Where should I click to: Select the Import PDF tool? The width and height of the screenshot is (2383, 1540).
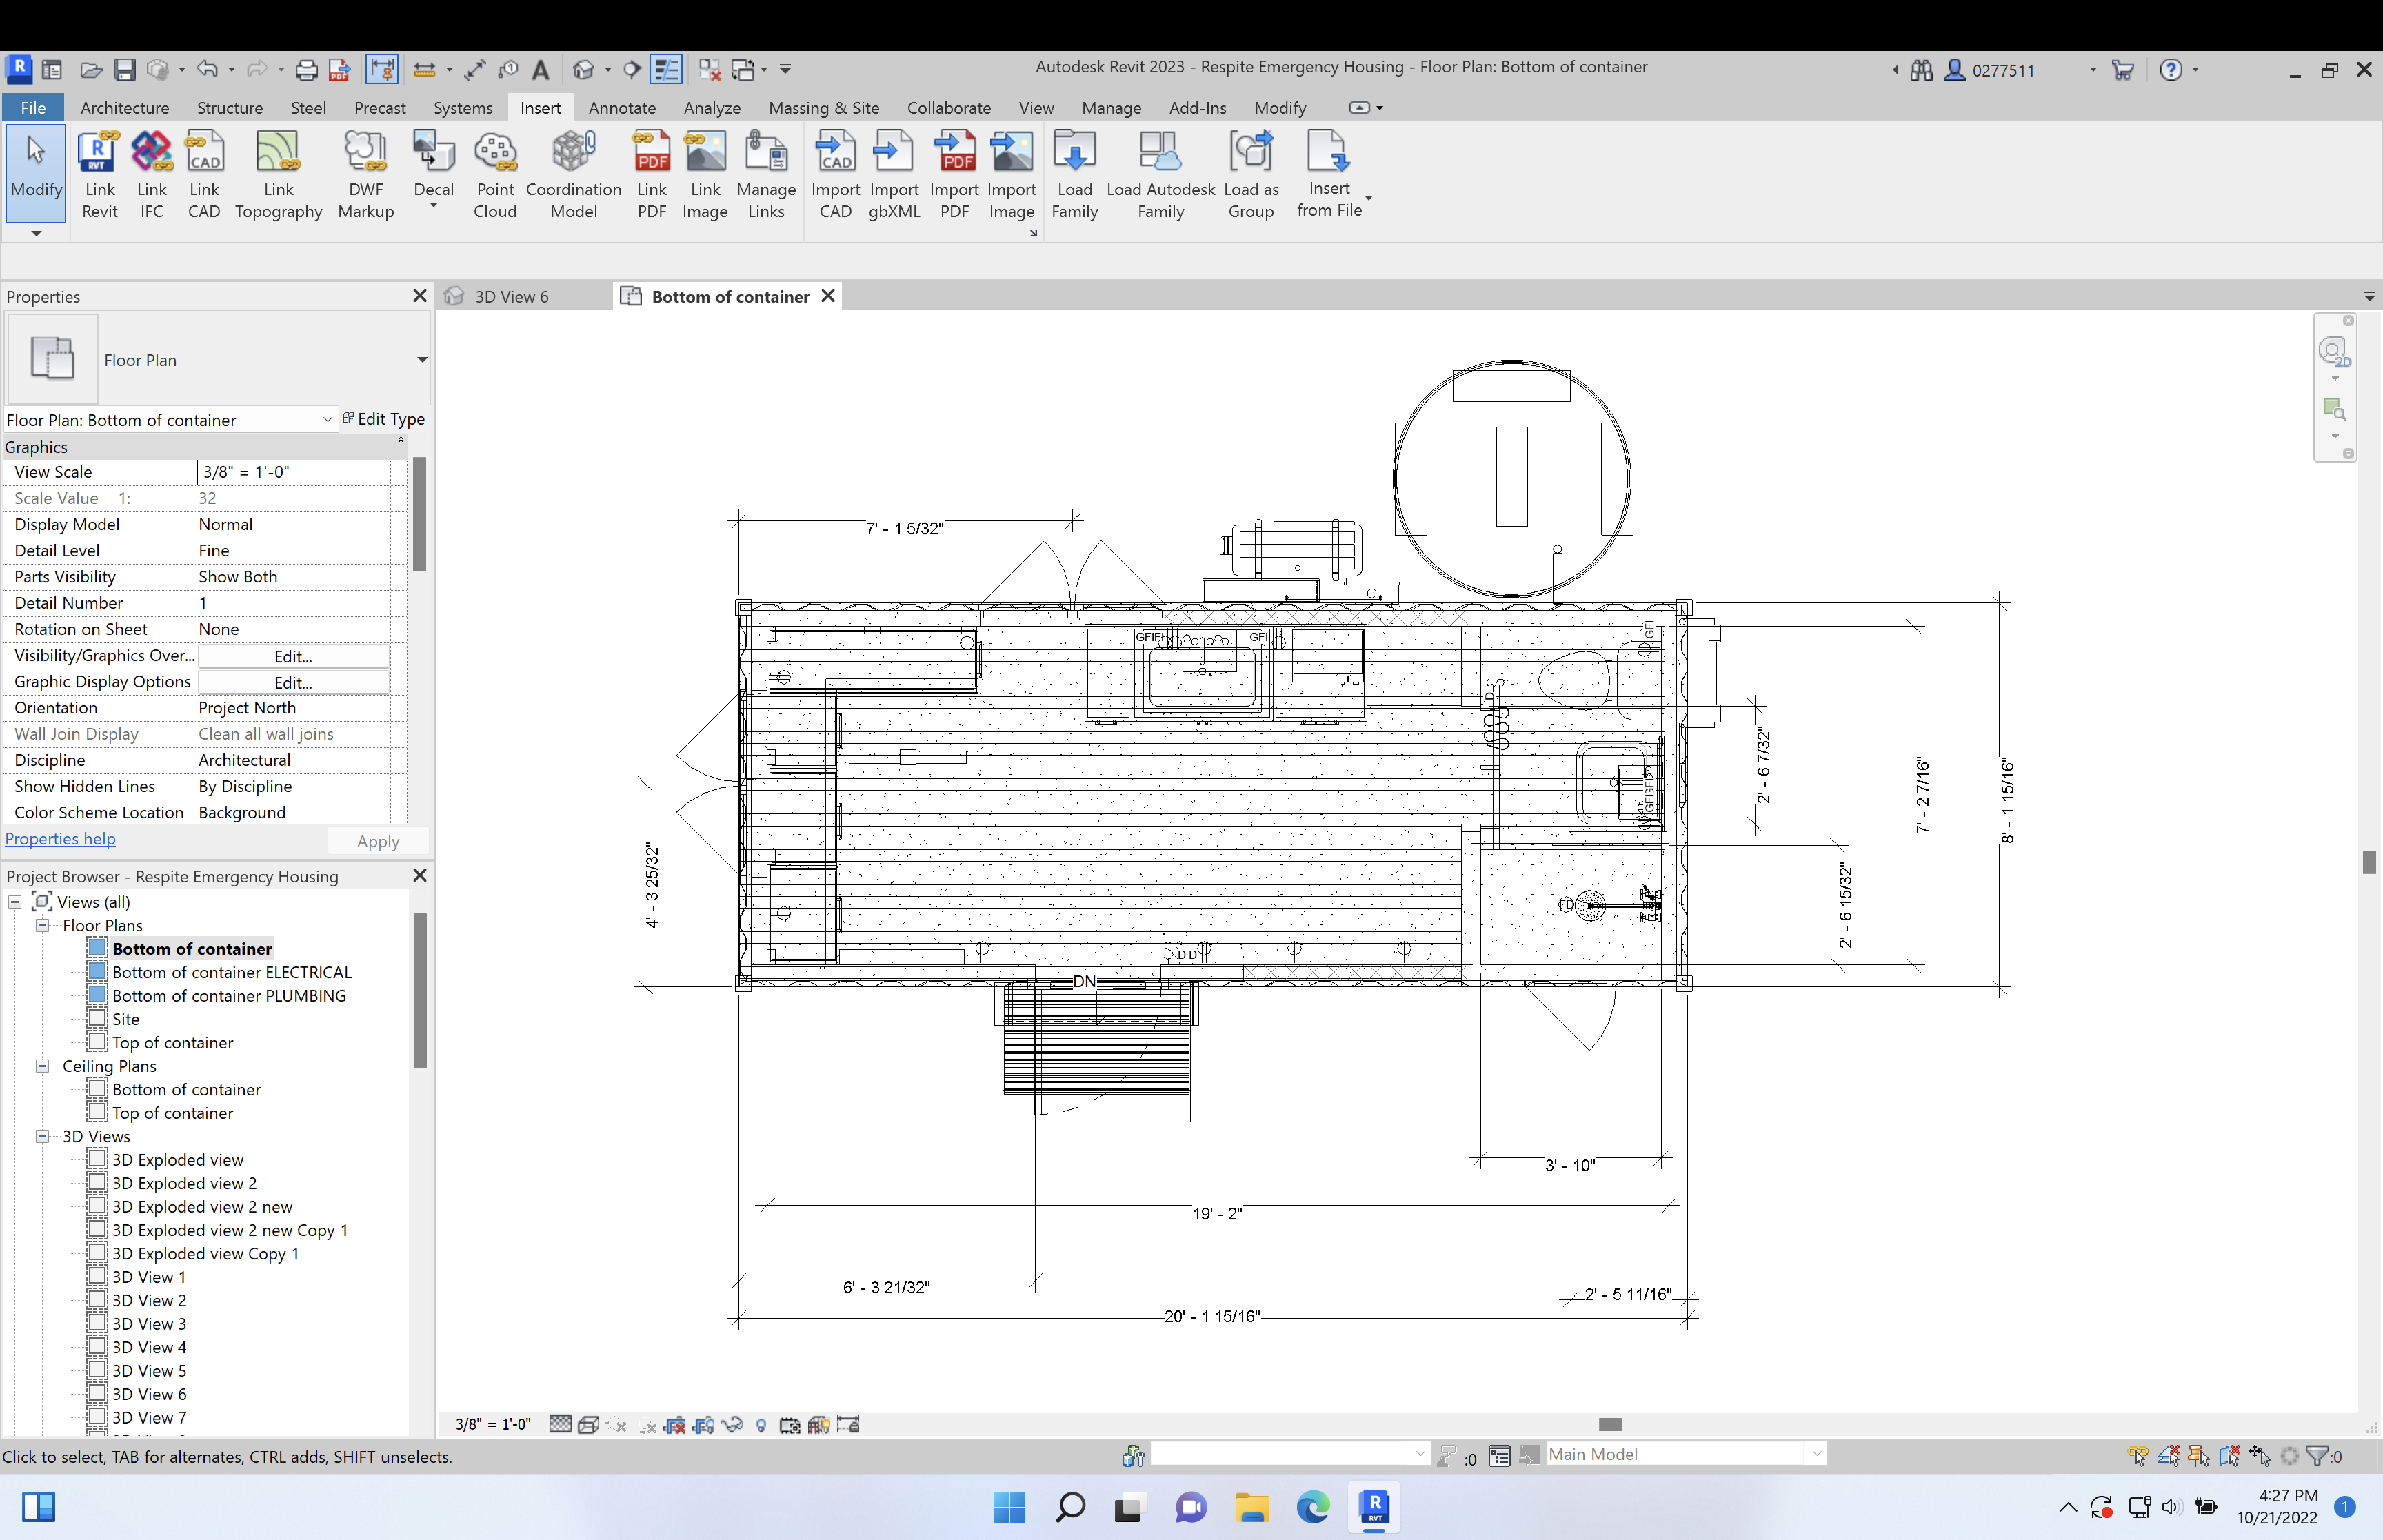954,174
